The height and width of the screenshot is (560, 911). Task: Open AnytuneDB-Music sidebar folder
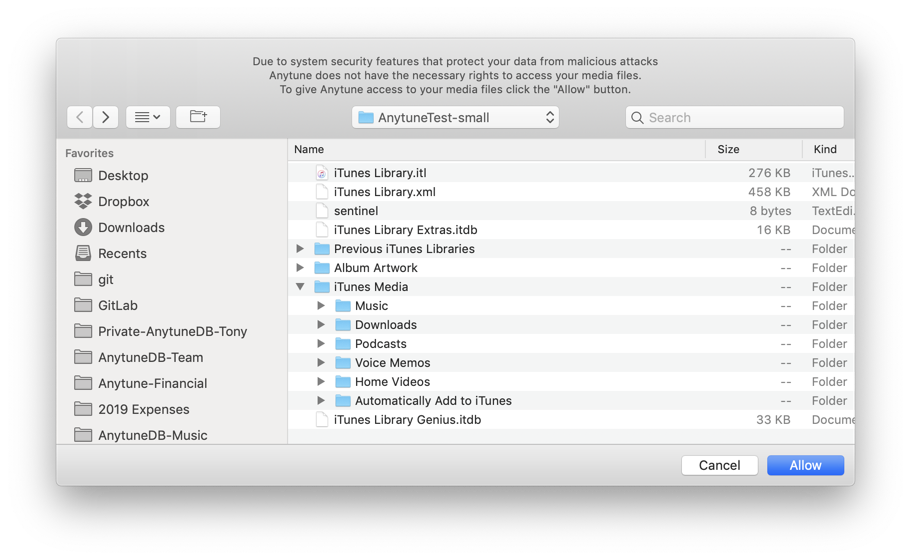point(153,435)
